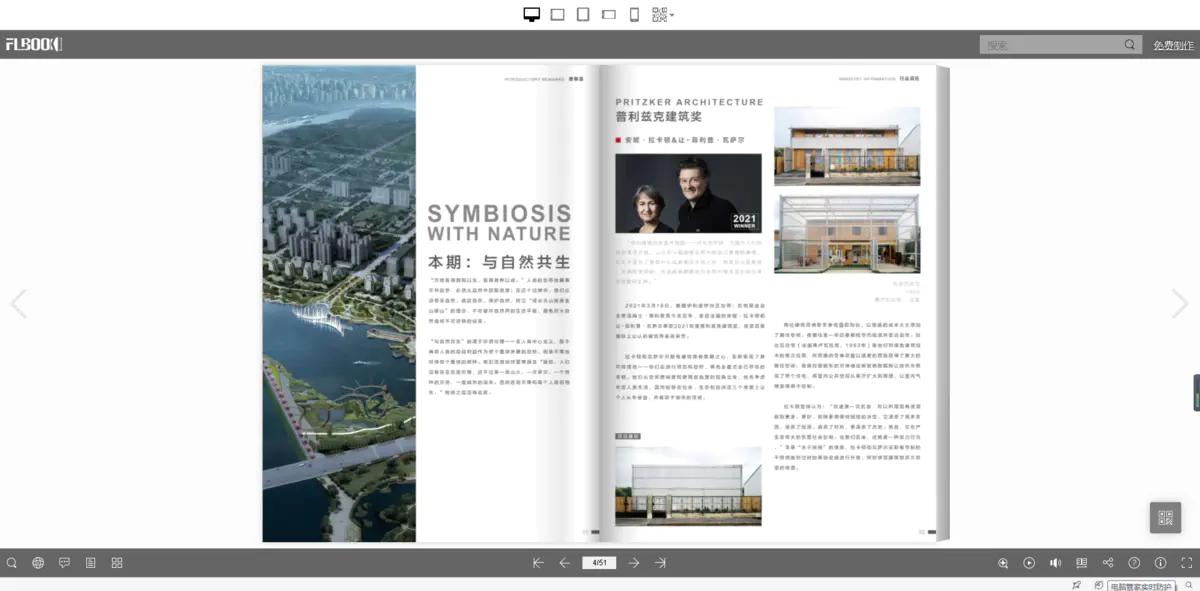The image size is (1200, 591).
Task: Go to previous page with left arrow
Action: point(18,304)
